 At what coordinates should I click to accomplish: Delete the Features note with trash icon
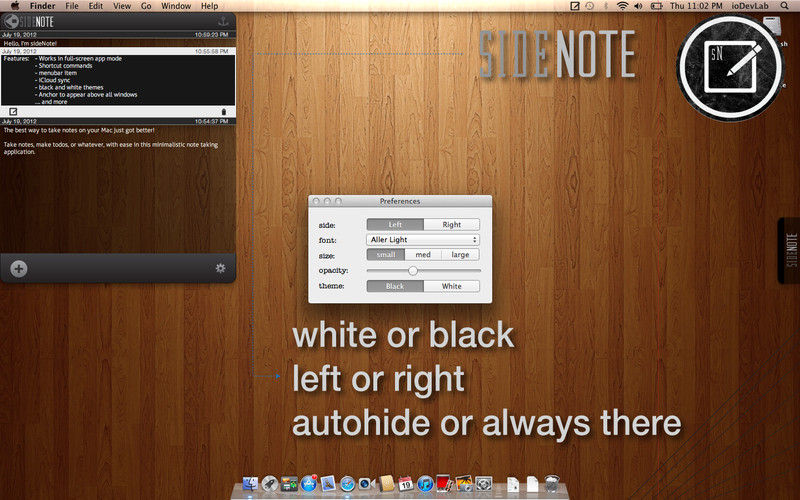(x=223, y=112)
